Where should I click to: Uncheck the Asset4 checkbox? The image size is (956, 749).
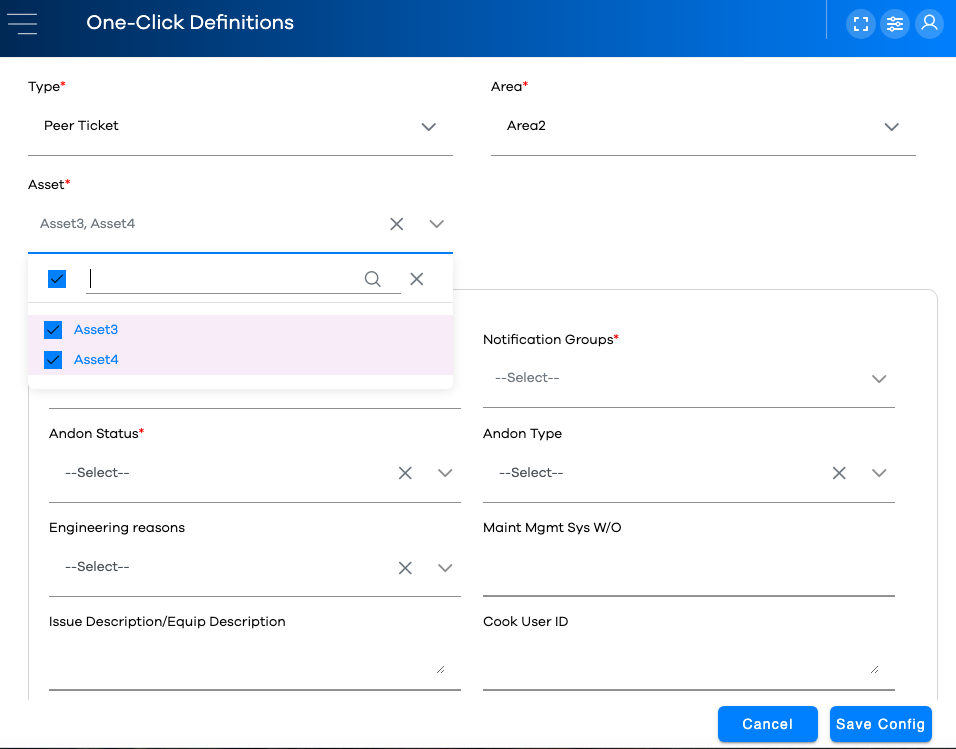tap(53, 360)
